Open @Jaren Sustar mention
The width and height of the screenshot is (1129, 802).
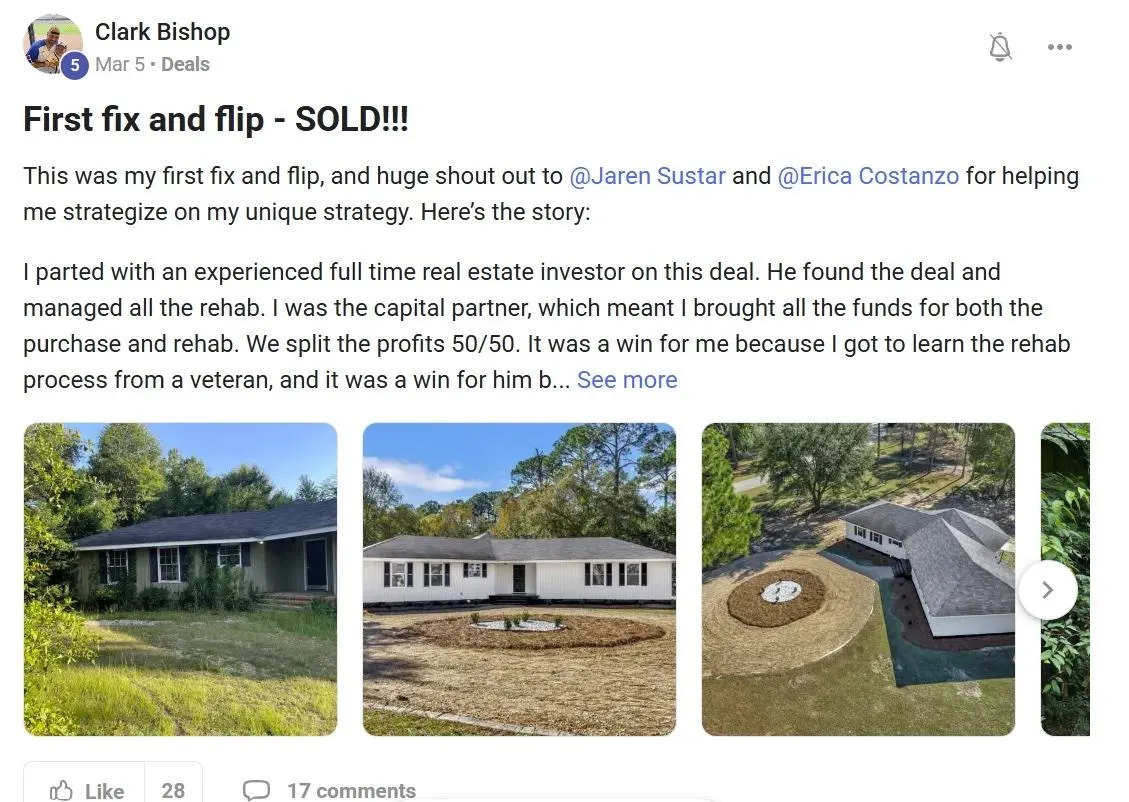pyautogui.click(x=647, y=176)
